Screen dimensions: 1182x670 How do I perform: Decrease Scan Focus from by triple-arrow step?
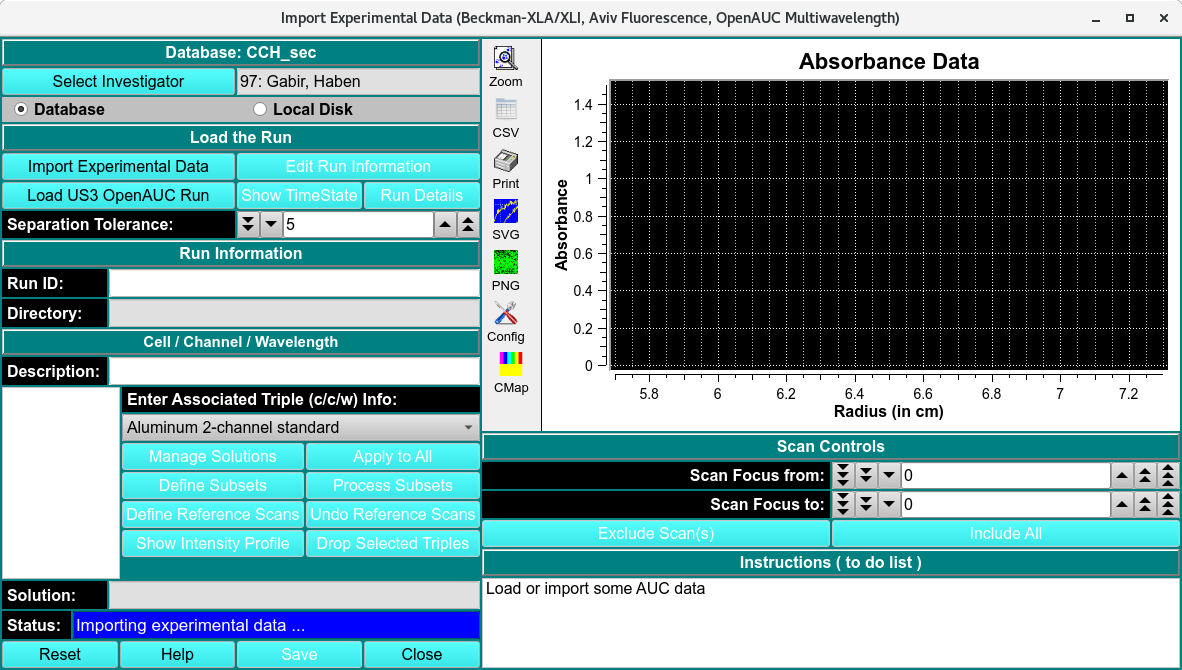point(843,476)
